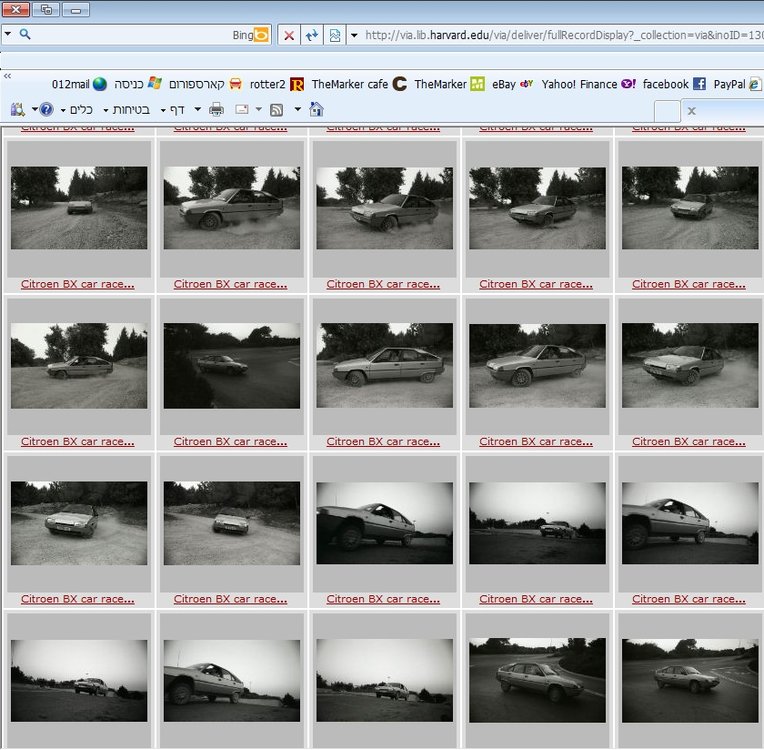Click the Stop loading X icon
764x750 pixels.
(288, 35)
